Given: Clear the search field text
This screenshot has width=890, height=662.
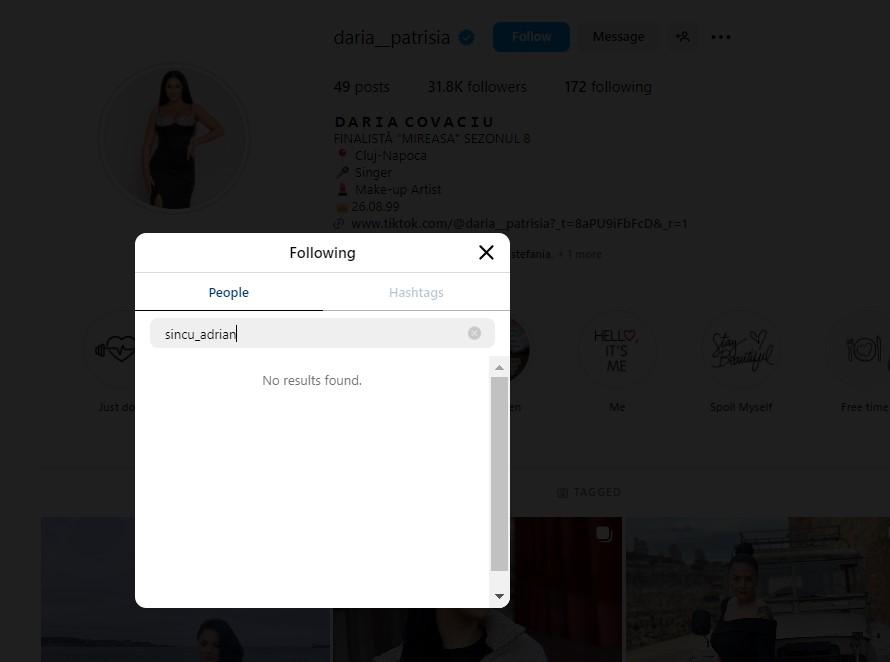Looking at the screenshot, I should 474,333.
